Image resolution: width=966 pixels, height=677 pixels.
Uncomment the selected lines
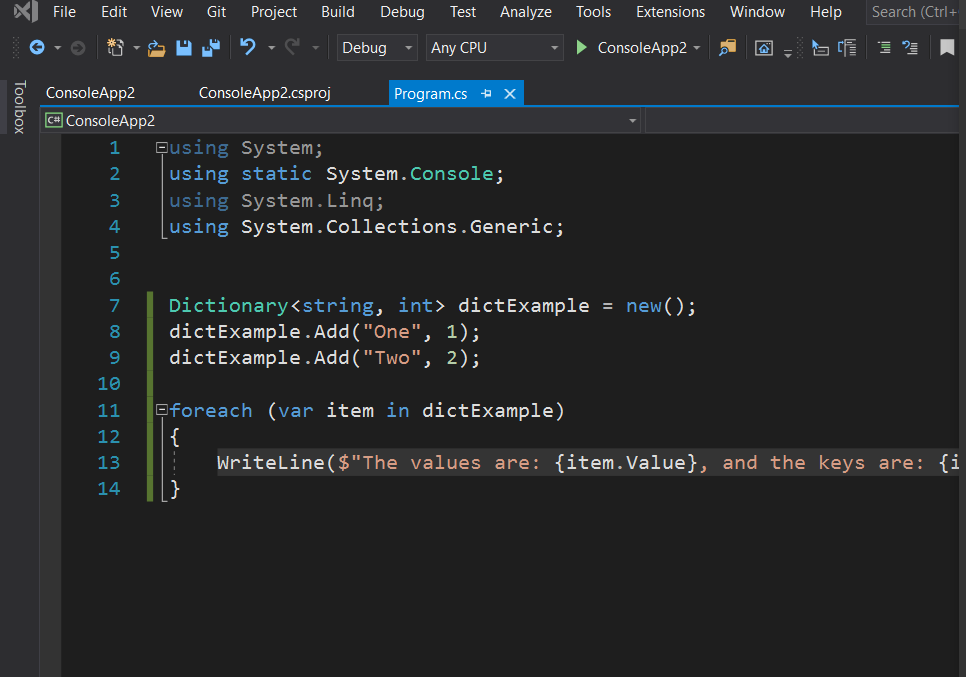click(x=911, y=47)
